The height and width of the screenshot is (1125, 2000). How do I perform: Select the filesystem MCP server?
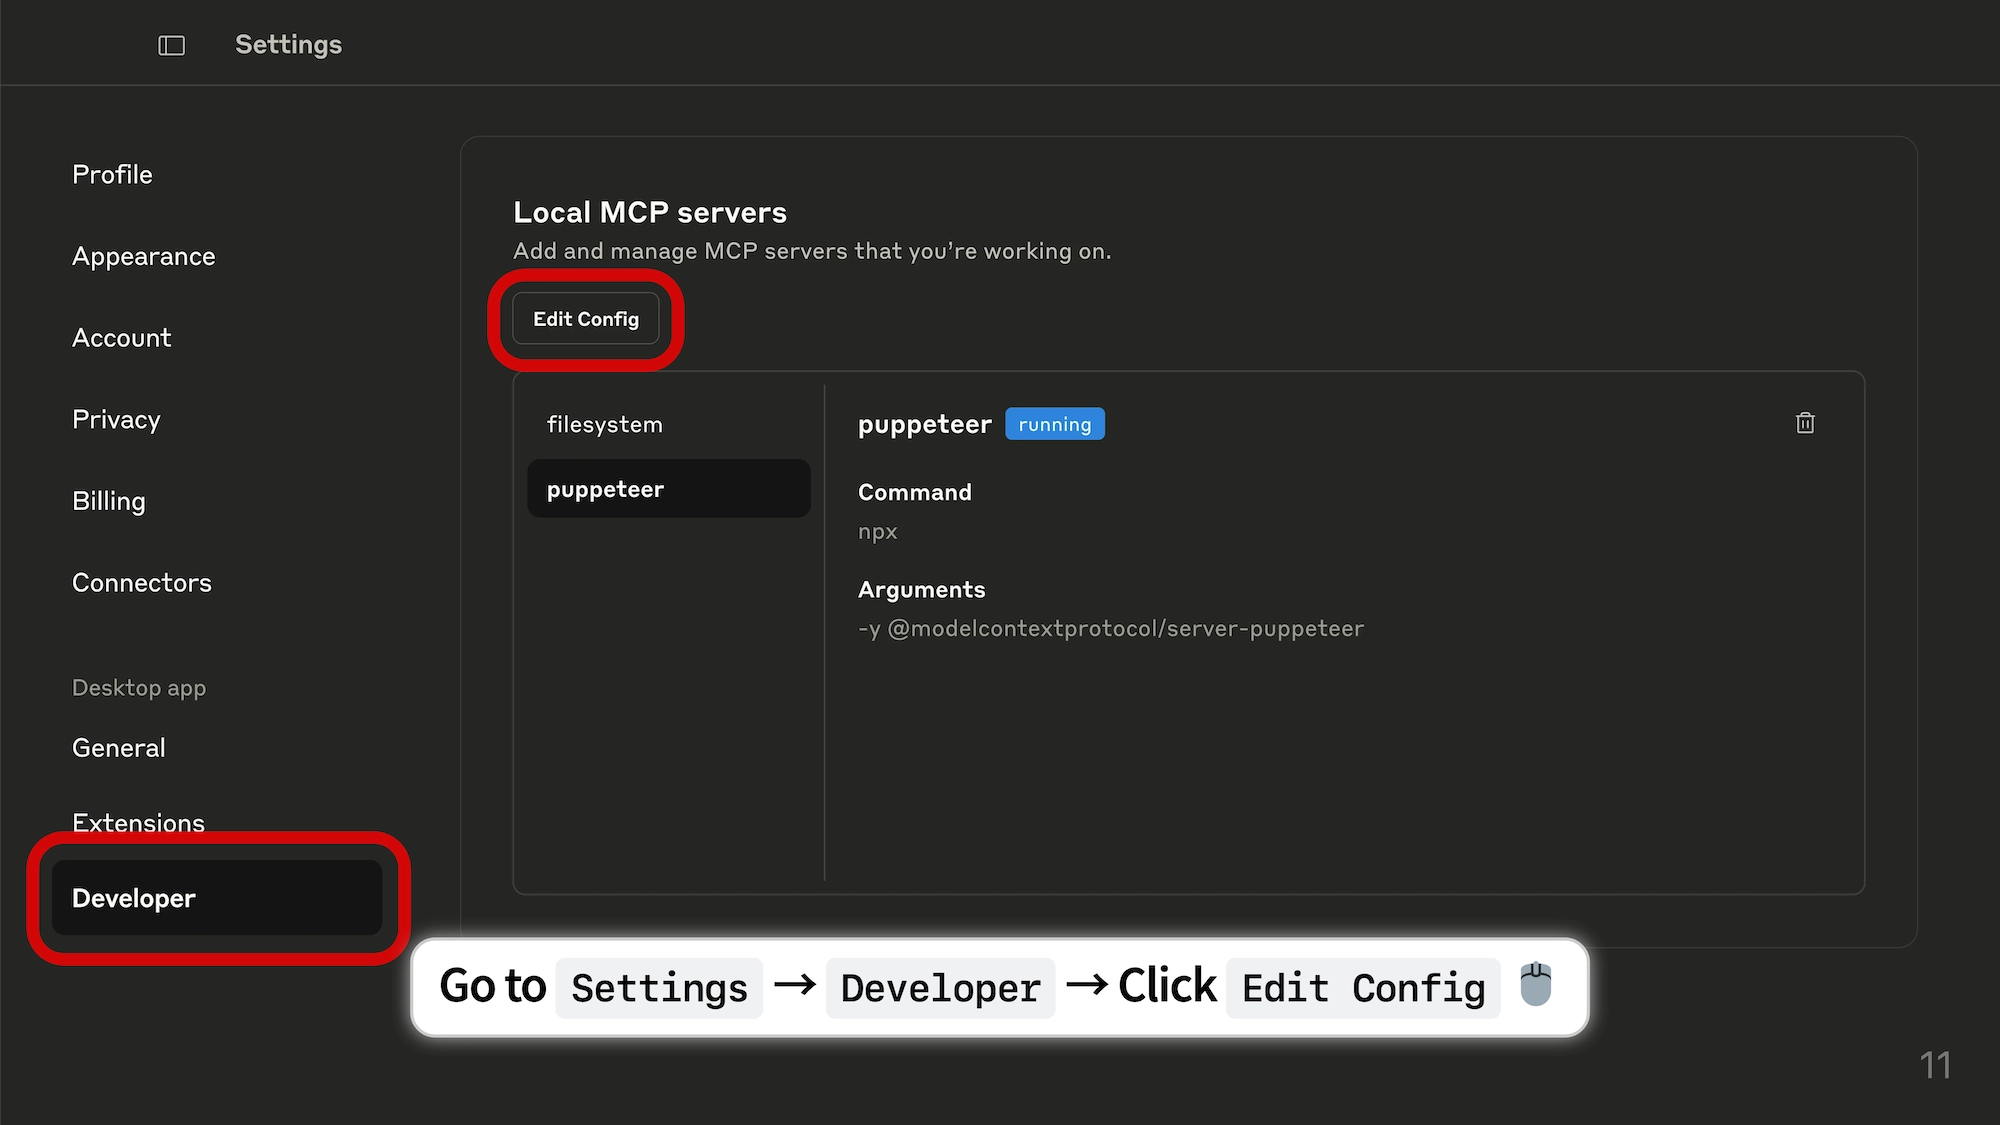click(604, 424)
